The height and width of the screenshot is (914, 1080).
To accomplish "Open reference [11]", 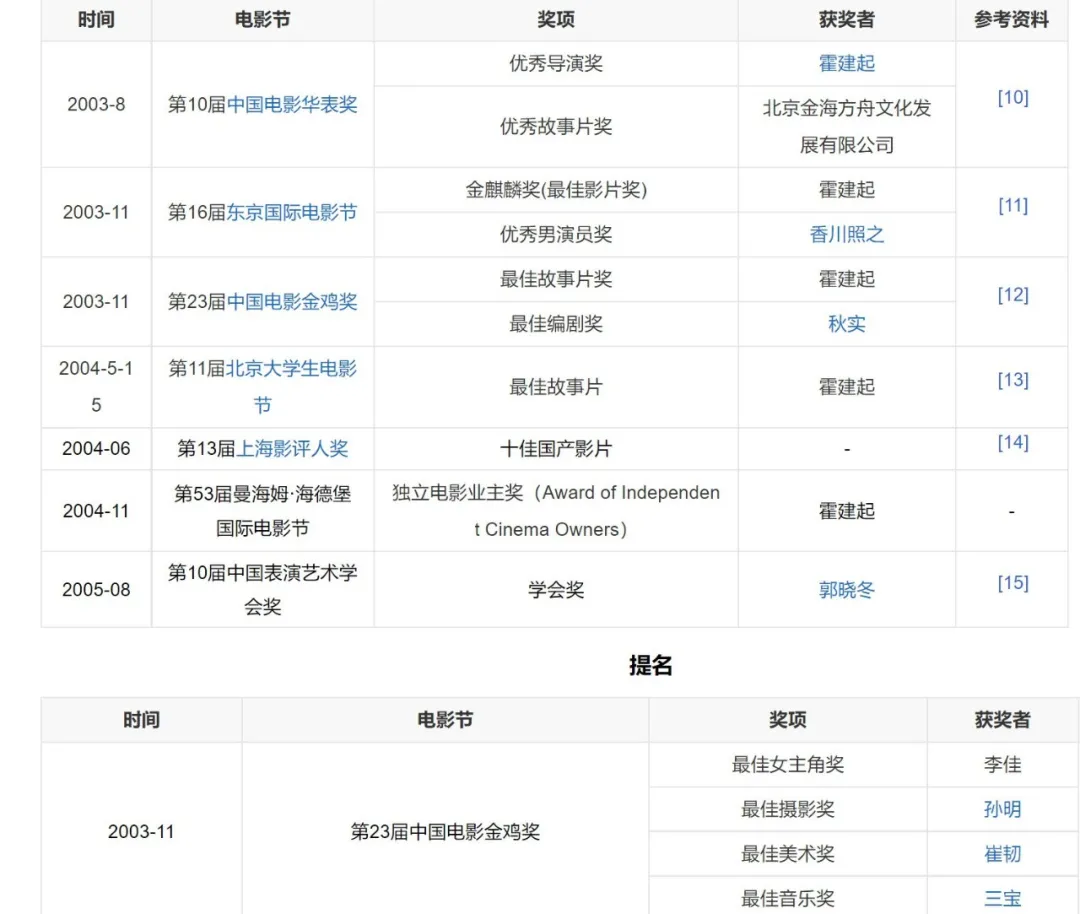I will (x=1012, y=205).
